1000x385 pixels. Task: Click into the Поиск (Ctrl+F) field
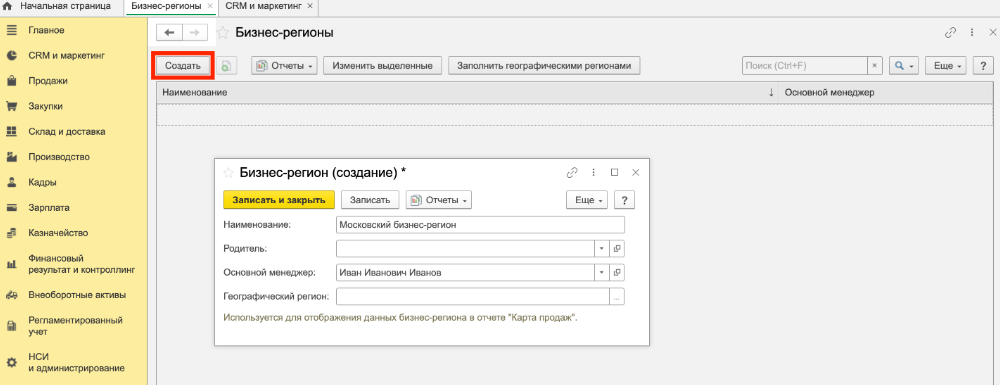pyautogui.click(x=805, y=66)
